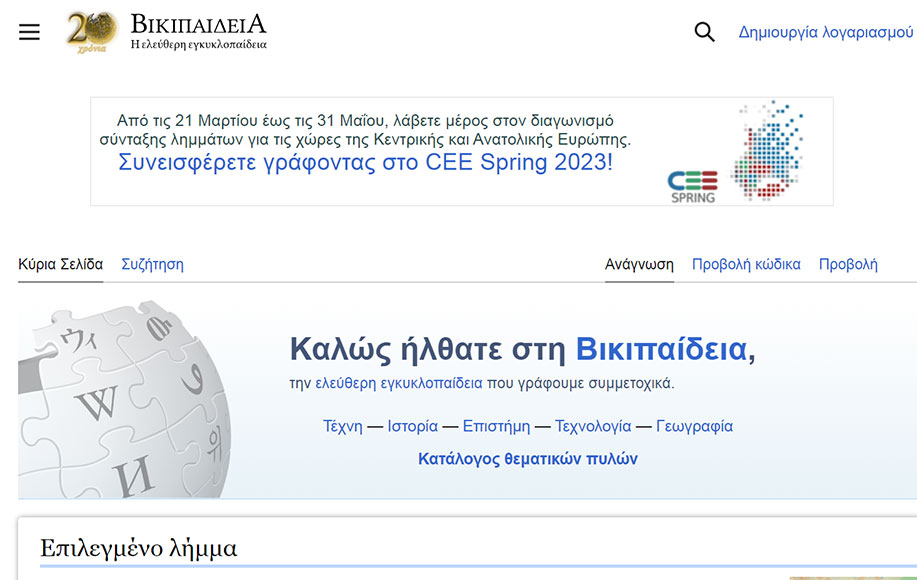The image size is (917, 580).
Task: Open the Γεωγραφία portal link
Action: 694,426
